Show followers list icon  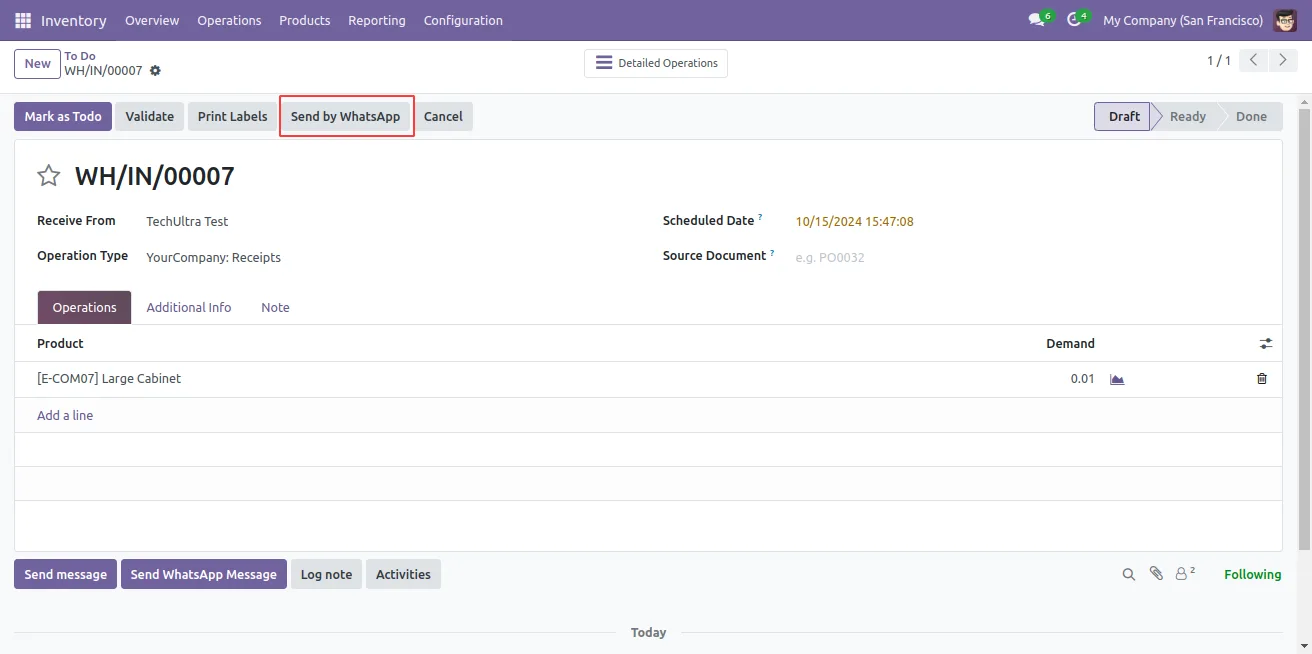pyautogui.click(x=1185, y=574)
